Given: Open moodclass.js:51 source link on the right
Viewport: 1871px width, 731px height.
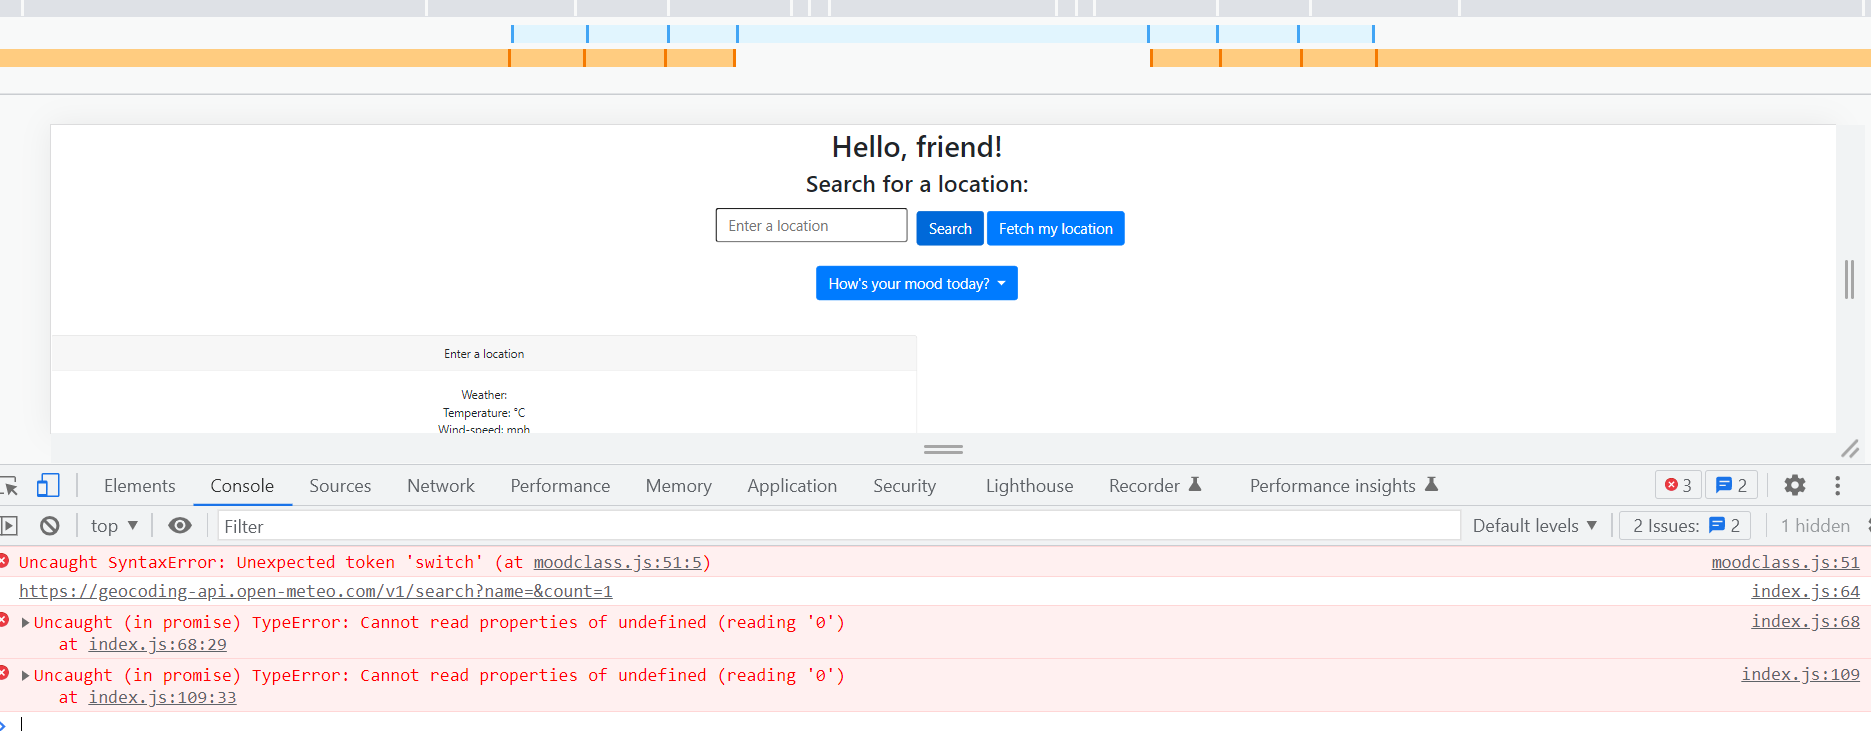Looking at the screenshot, I should 1786,562.
